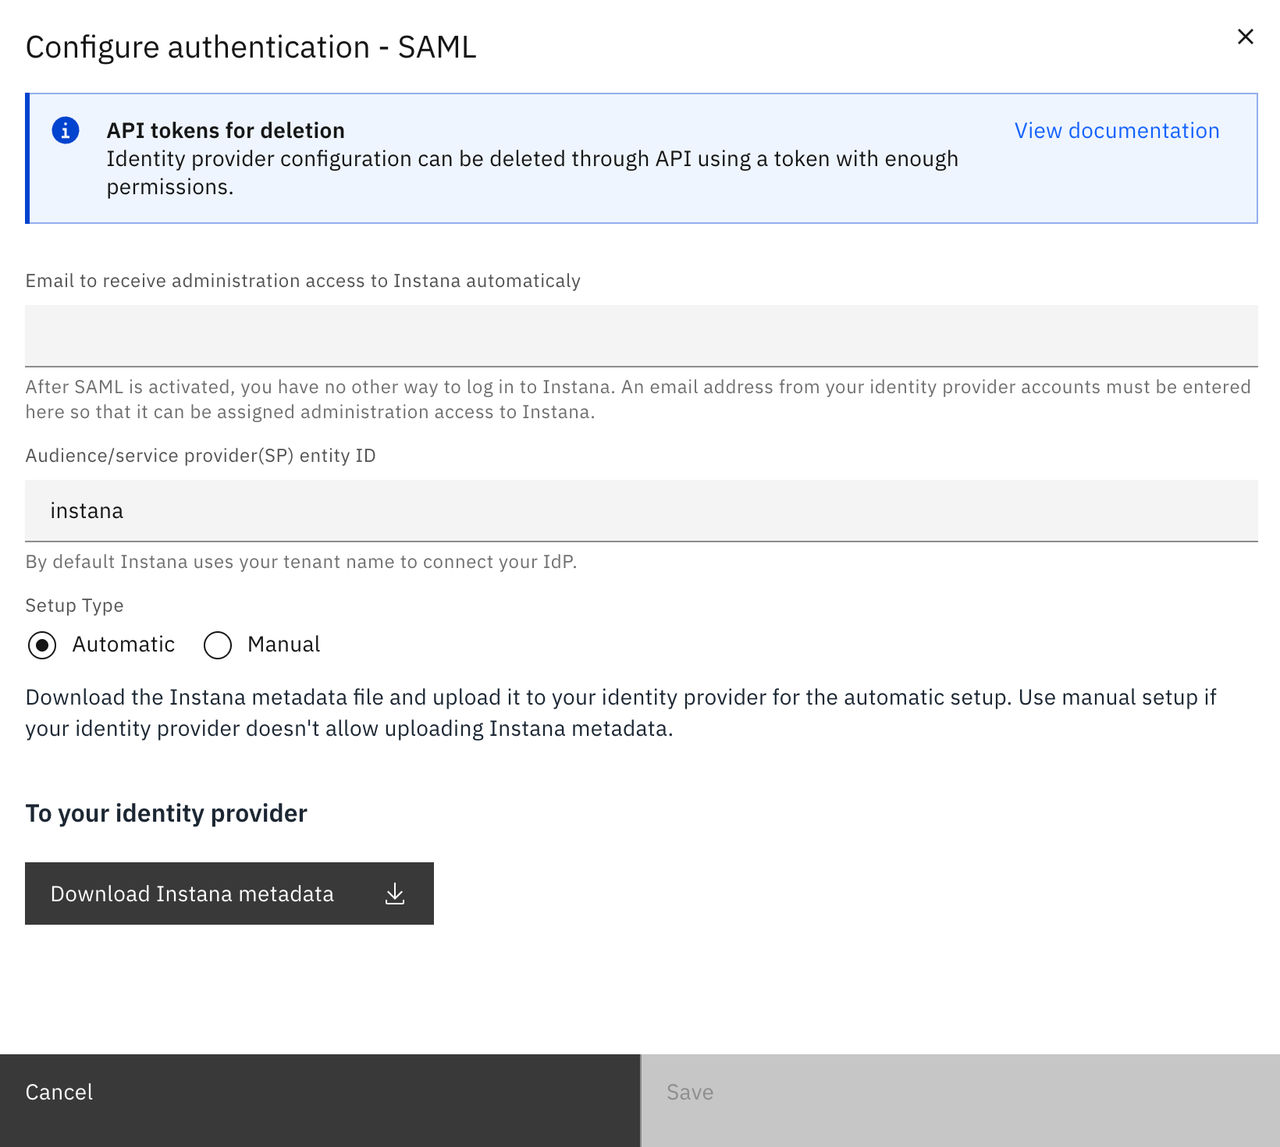Viewport: 1280px width, 1147px height.
Task: Click the greyed-out Save button
Action: (x=961, y=1100)
